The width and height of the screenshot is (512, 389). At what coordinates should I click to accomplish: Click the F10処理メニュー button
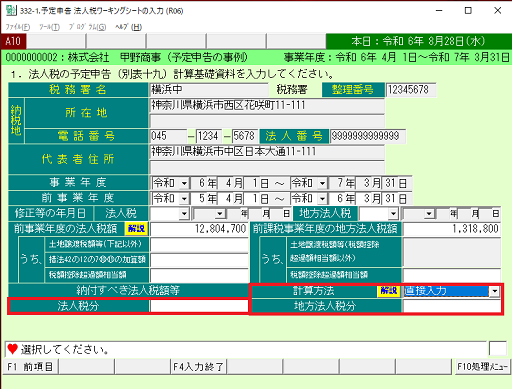(482, 367)
